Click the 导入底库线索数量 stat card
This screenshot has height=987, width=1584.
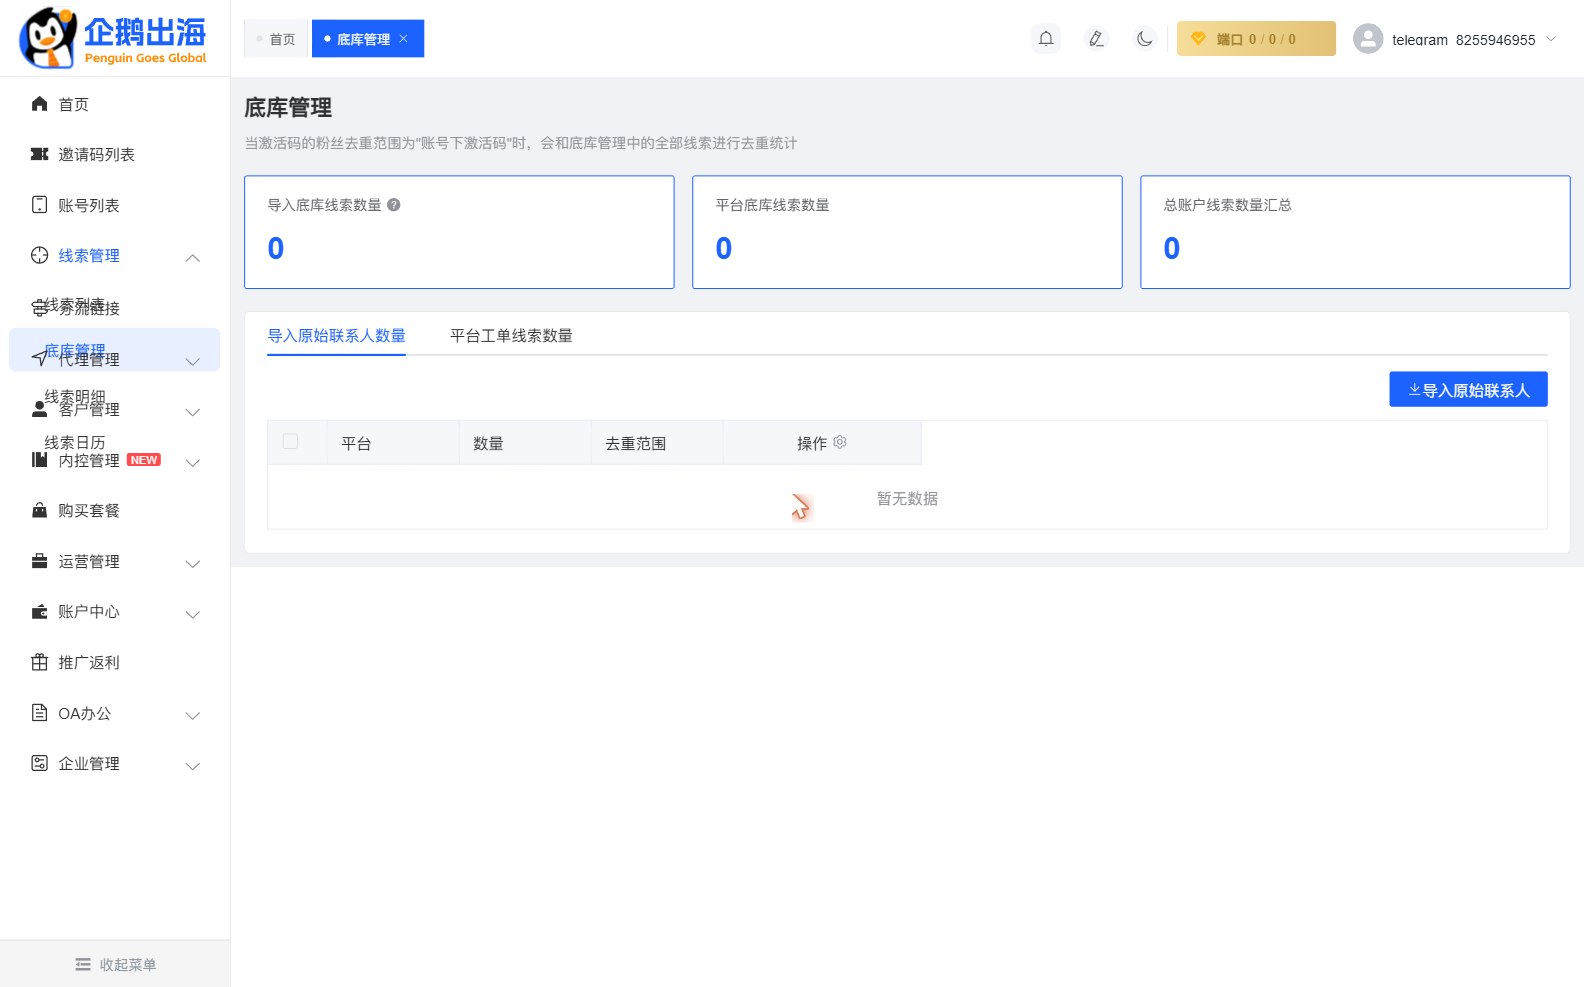459,232
